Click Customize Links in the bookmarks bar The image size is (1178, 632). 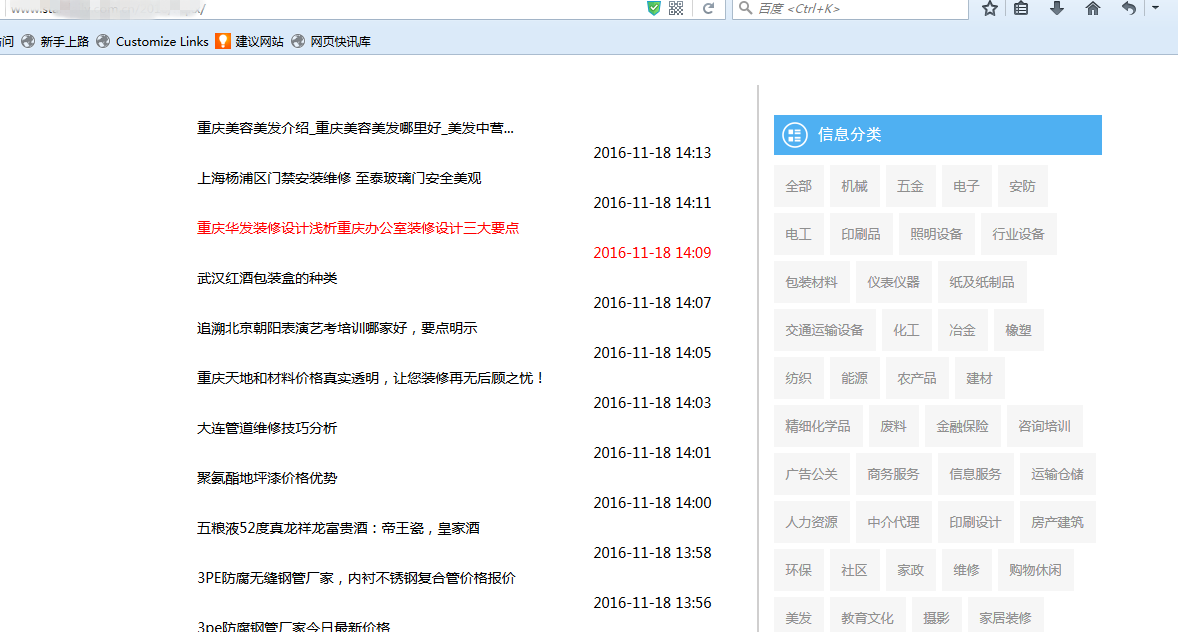click(x=162, y=42)
